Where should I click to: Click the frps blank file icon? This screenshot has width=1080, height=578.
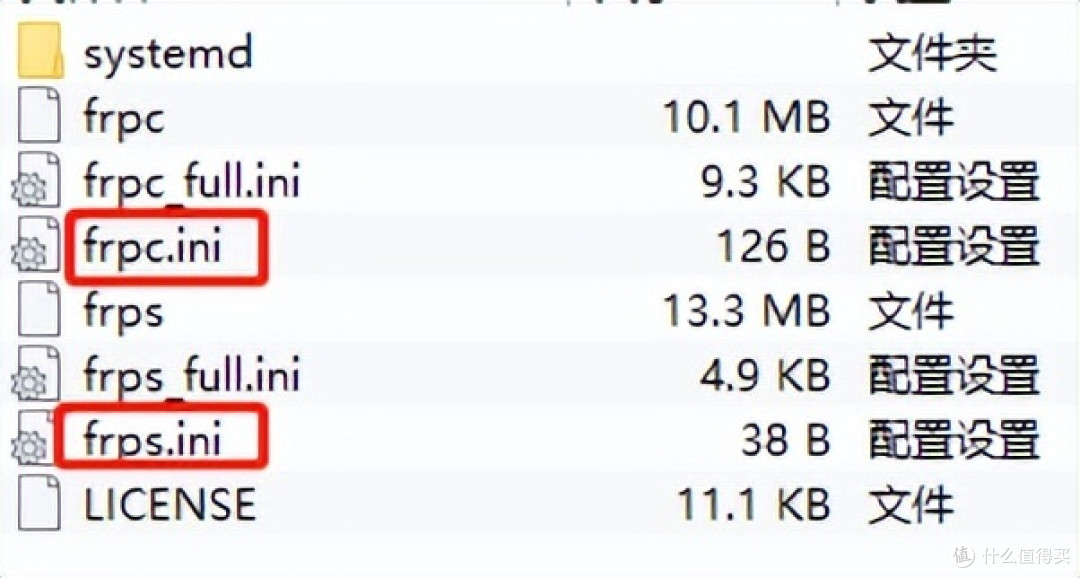pyautogui.click(x=39, y=309)
